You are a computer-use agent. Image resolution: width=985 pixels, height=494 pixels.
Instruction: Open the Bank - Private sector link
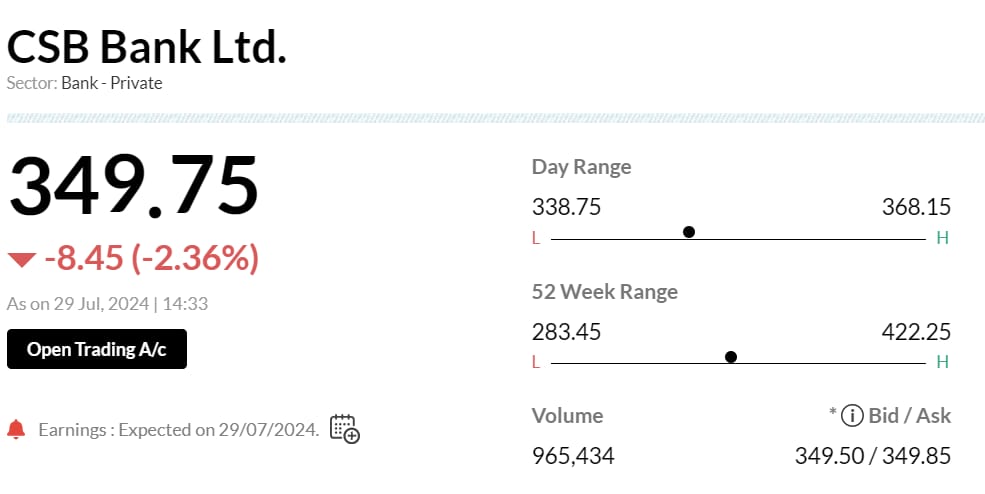click(x=111, y=83)
